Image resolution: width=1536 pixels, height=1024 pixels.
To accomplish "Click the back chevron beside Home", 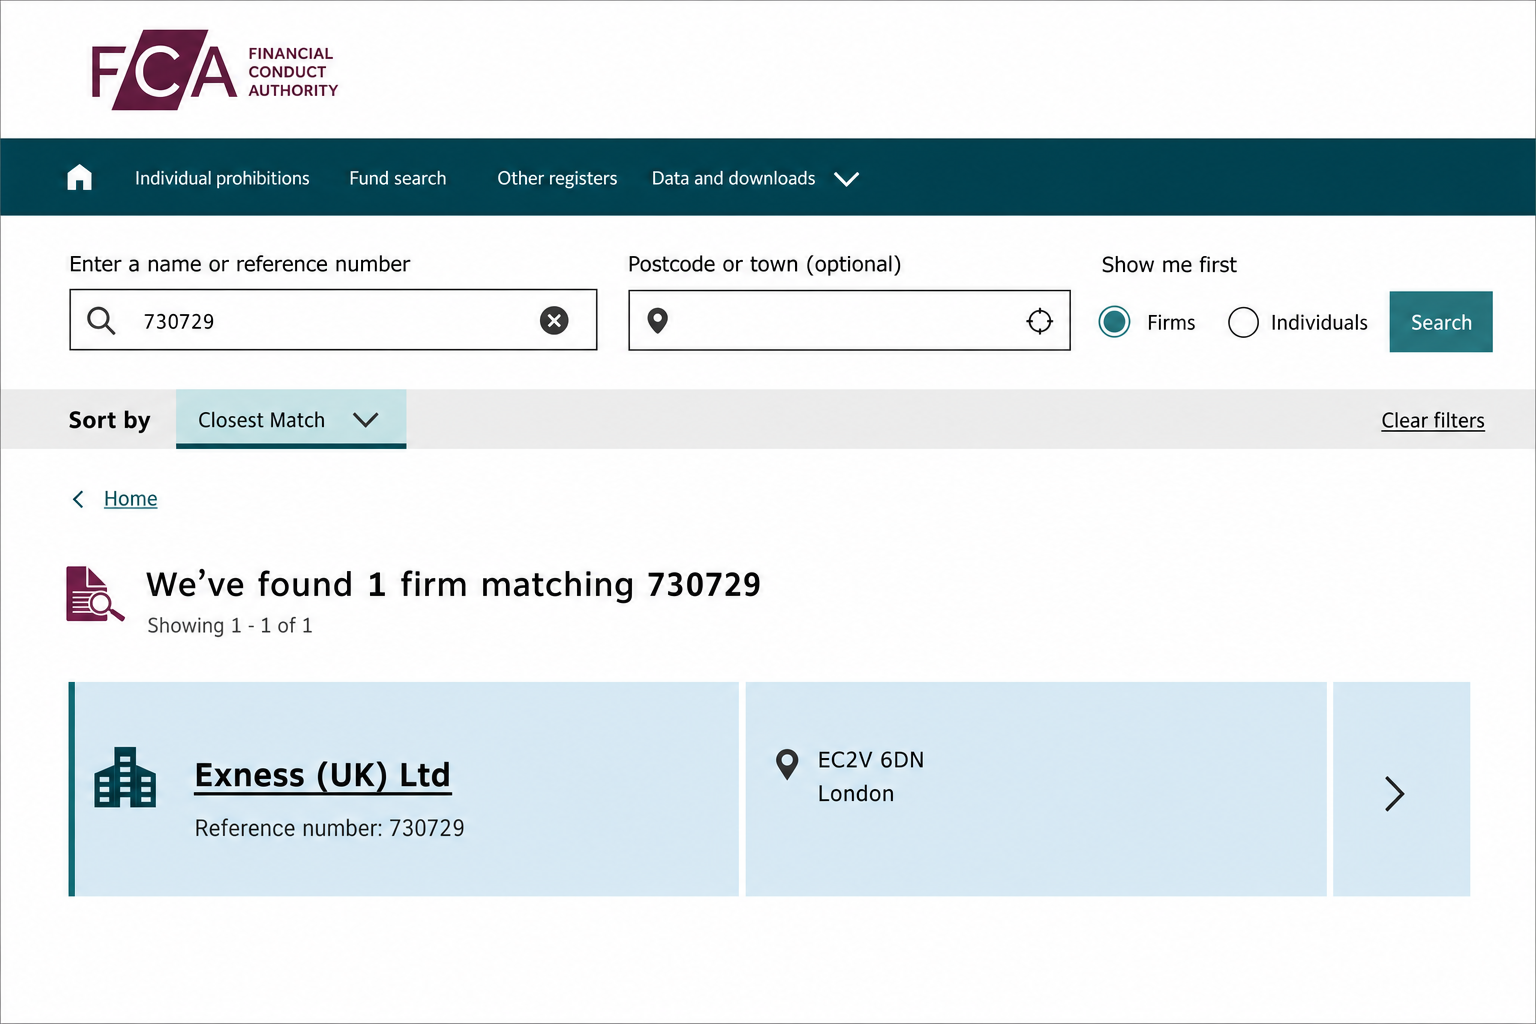I will (78, 499).
